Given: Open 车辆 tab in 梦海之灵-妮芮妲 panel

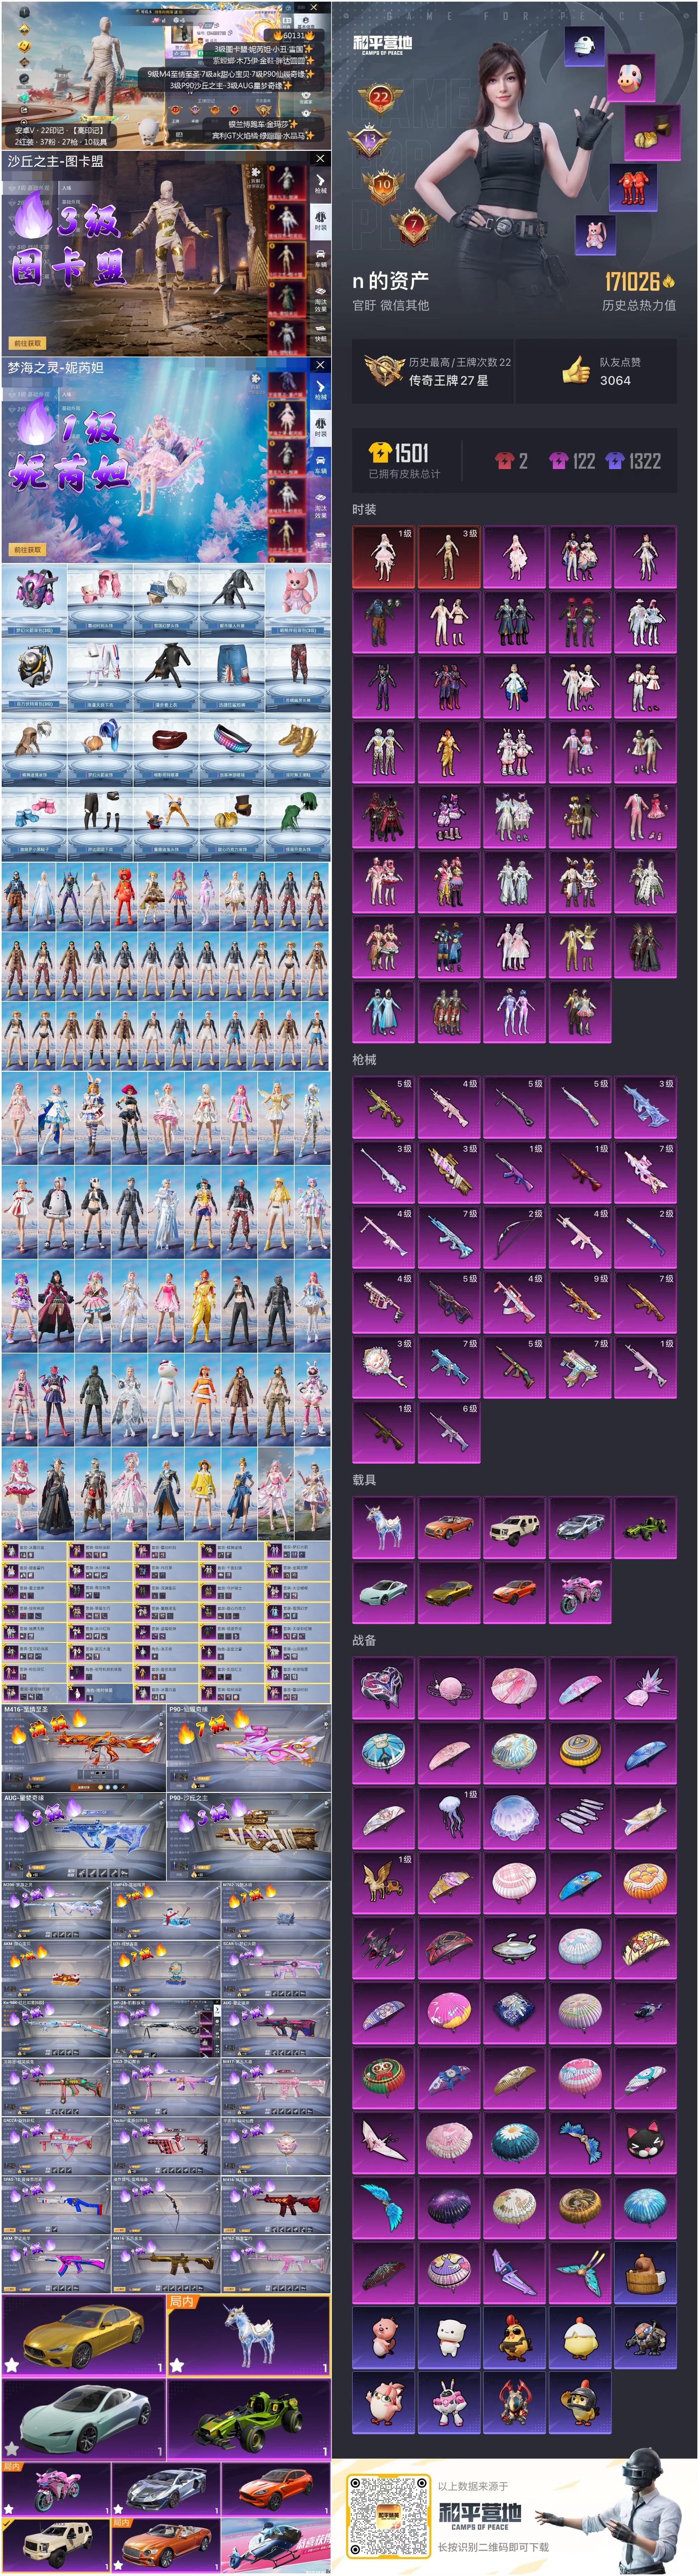Looking at the screenshot, I should tap(321, 465).
